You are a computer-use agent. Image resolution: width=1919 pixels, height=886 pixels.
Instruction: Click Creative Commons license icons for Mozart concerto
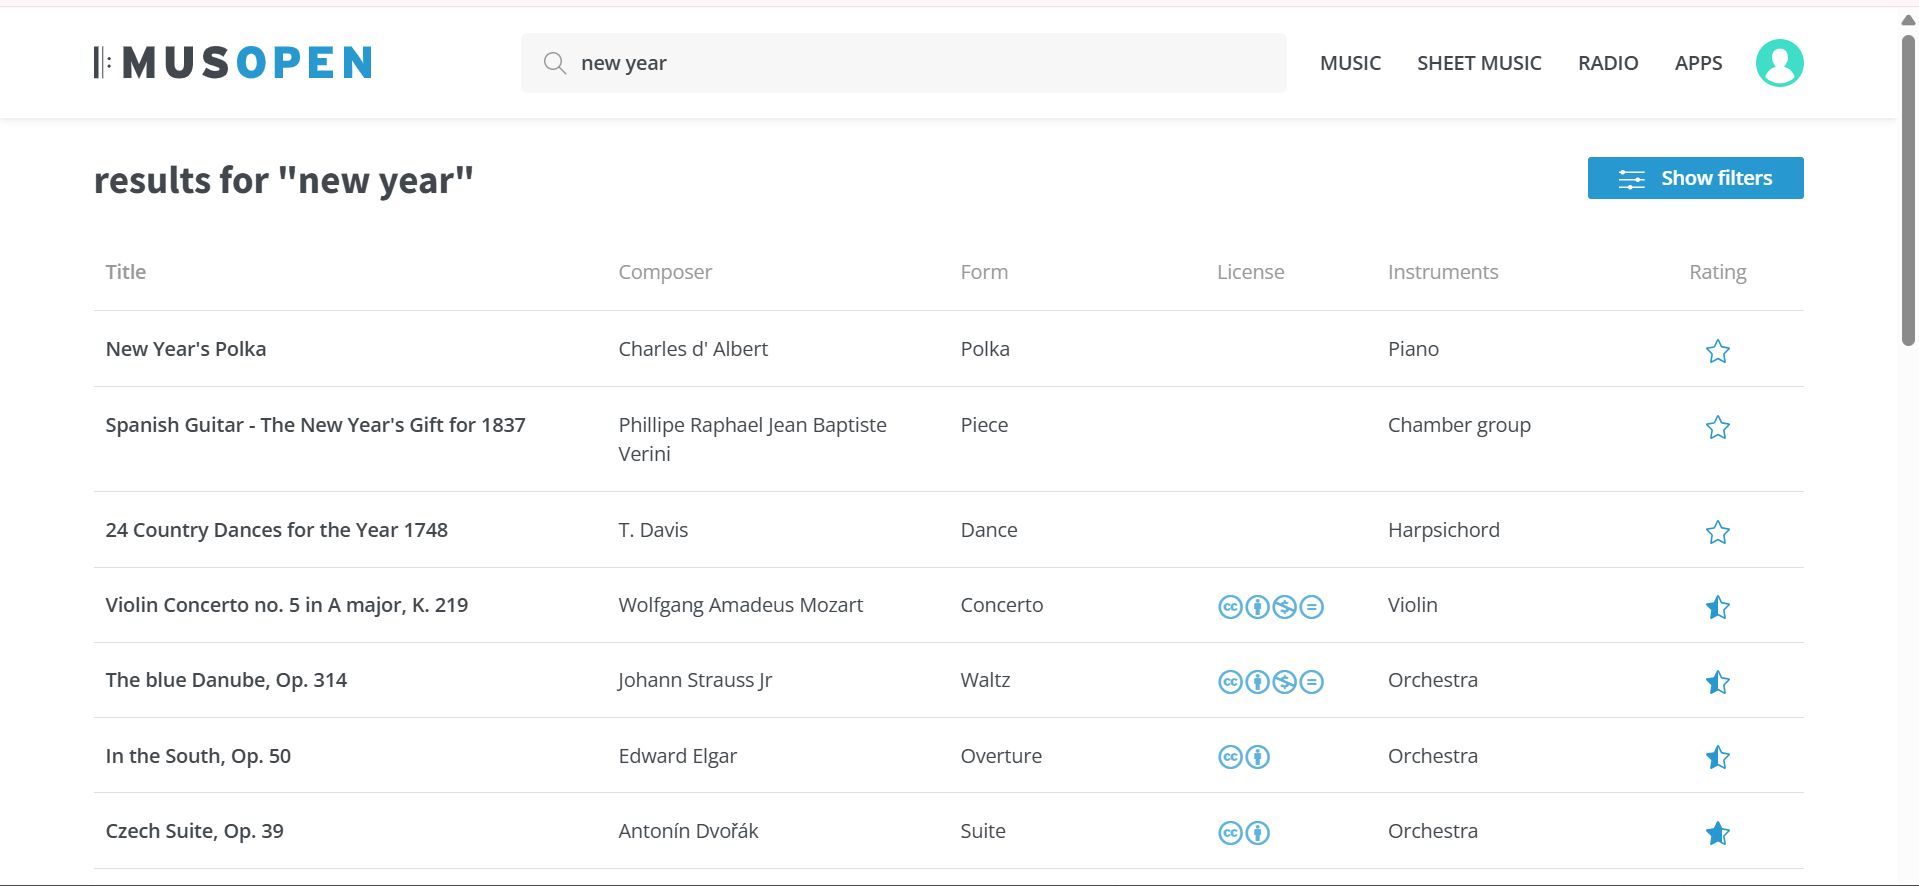[x=1270, y=606]
